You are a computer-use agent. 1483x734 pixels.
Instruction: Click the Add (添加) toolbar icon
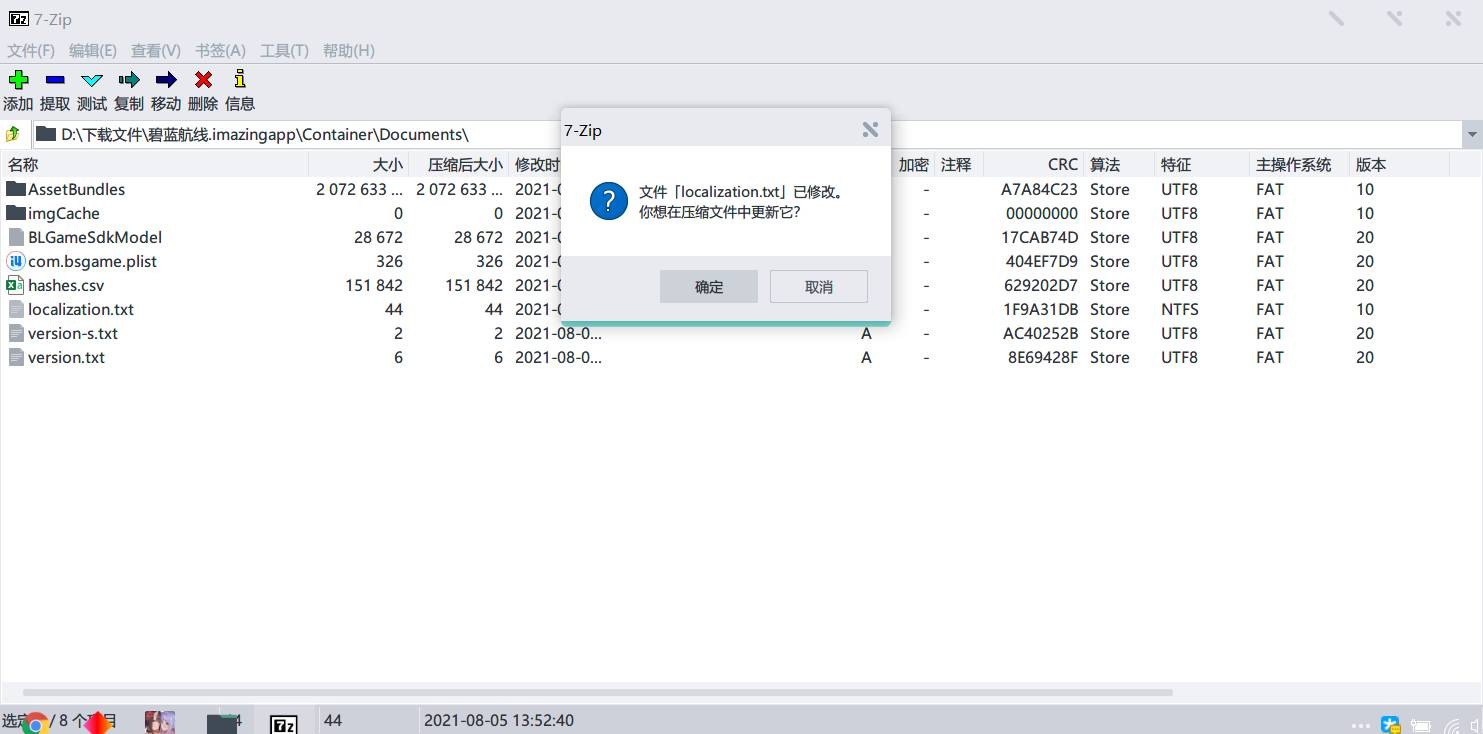(18, 80)
